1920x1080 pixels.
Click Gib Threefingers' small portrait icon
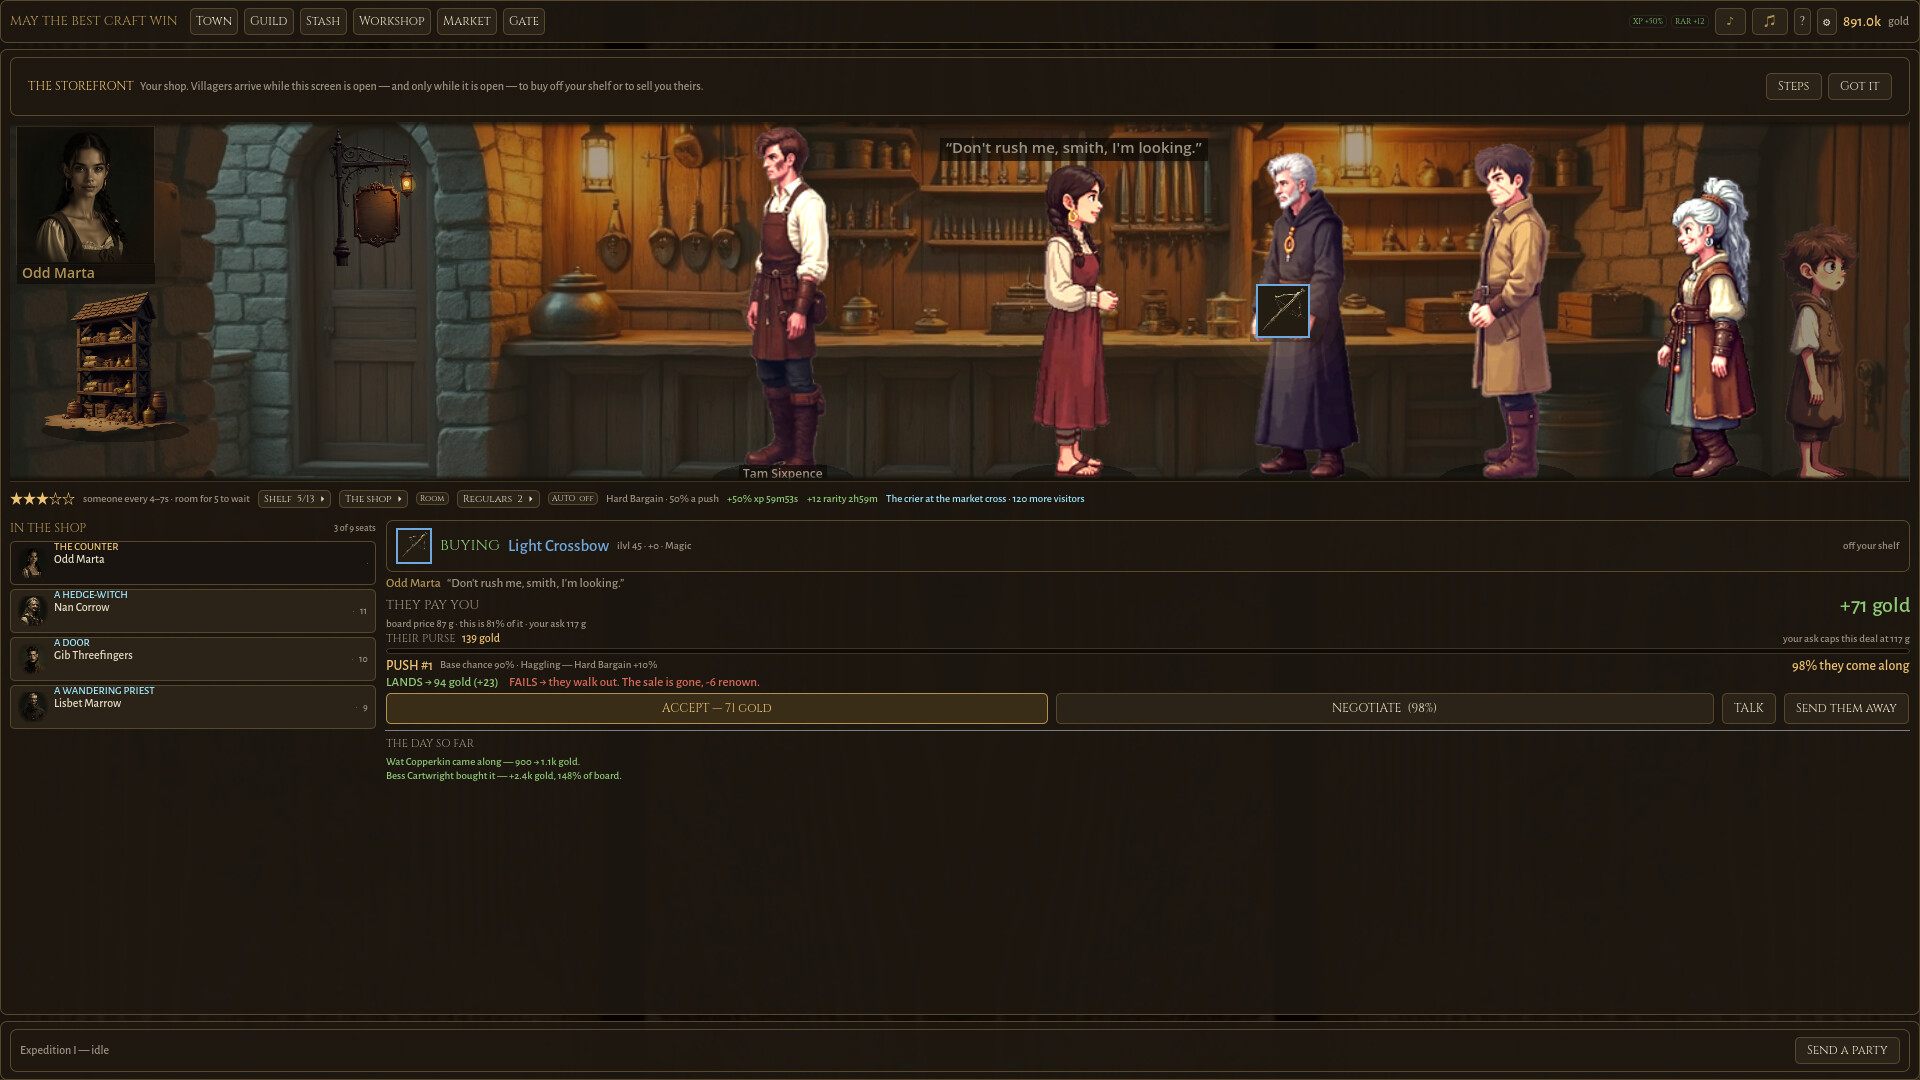[x=33, y=658]
